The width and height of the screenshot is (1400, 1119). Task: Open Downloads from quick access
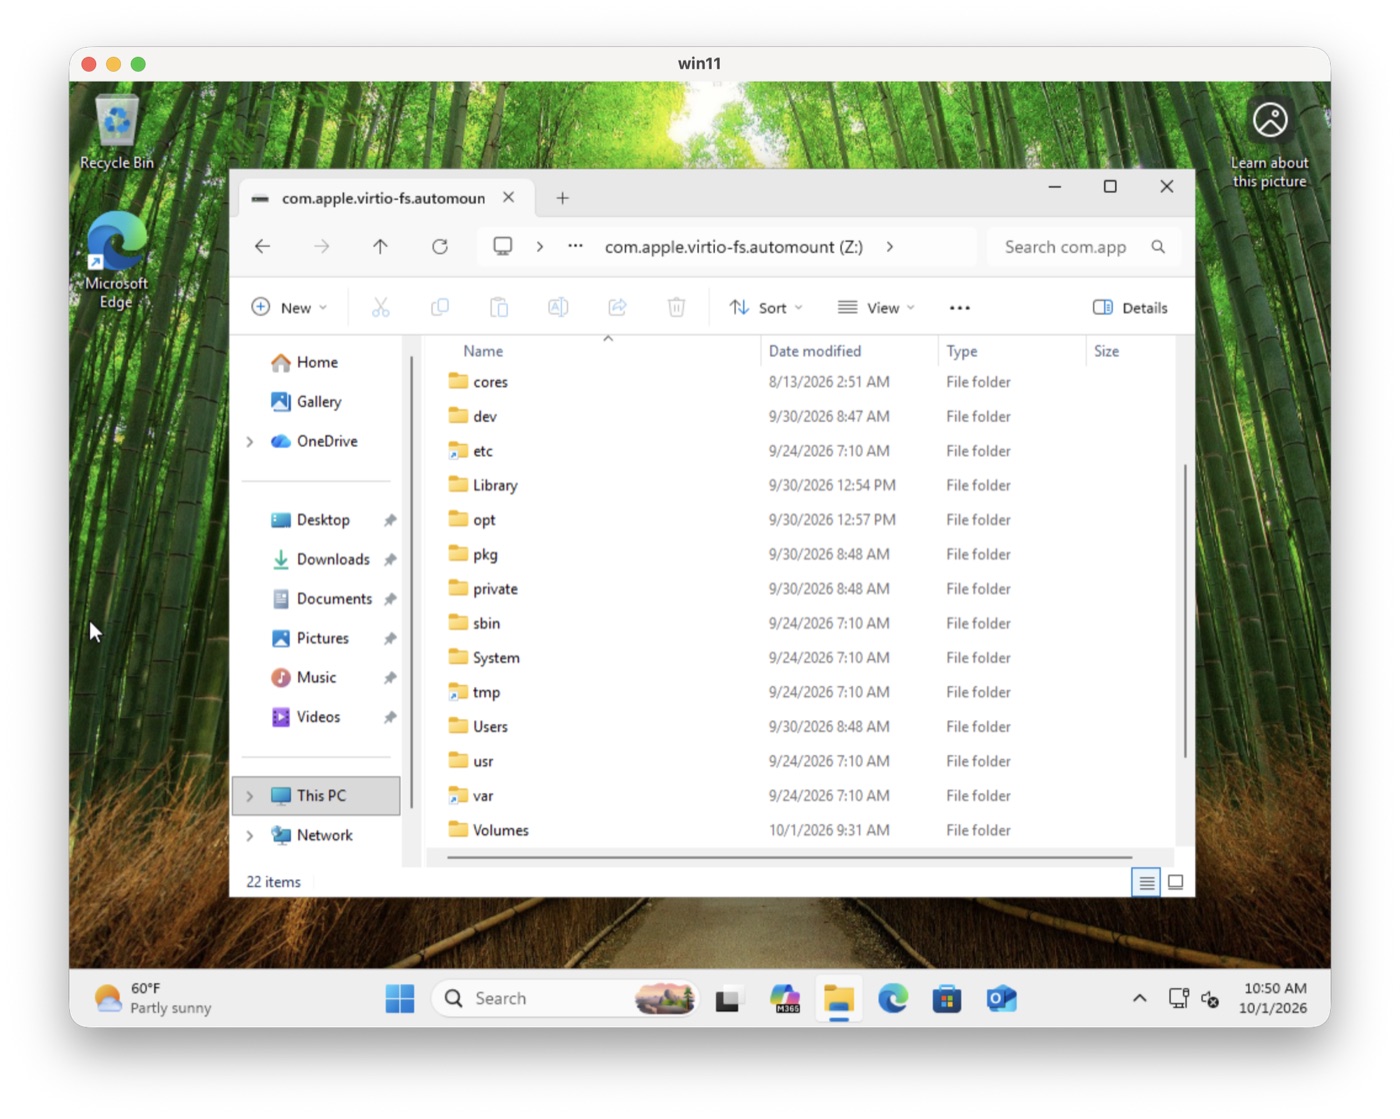pyautogui.click(x=333, y=559)
